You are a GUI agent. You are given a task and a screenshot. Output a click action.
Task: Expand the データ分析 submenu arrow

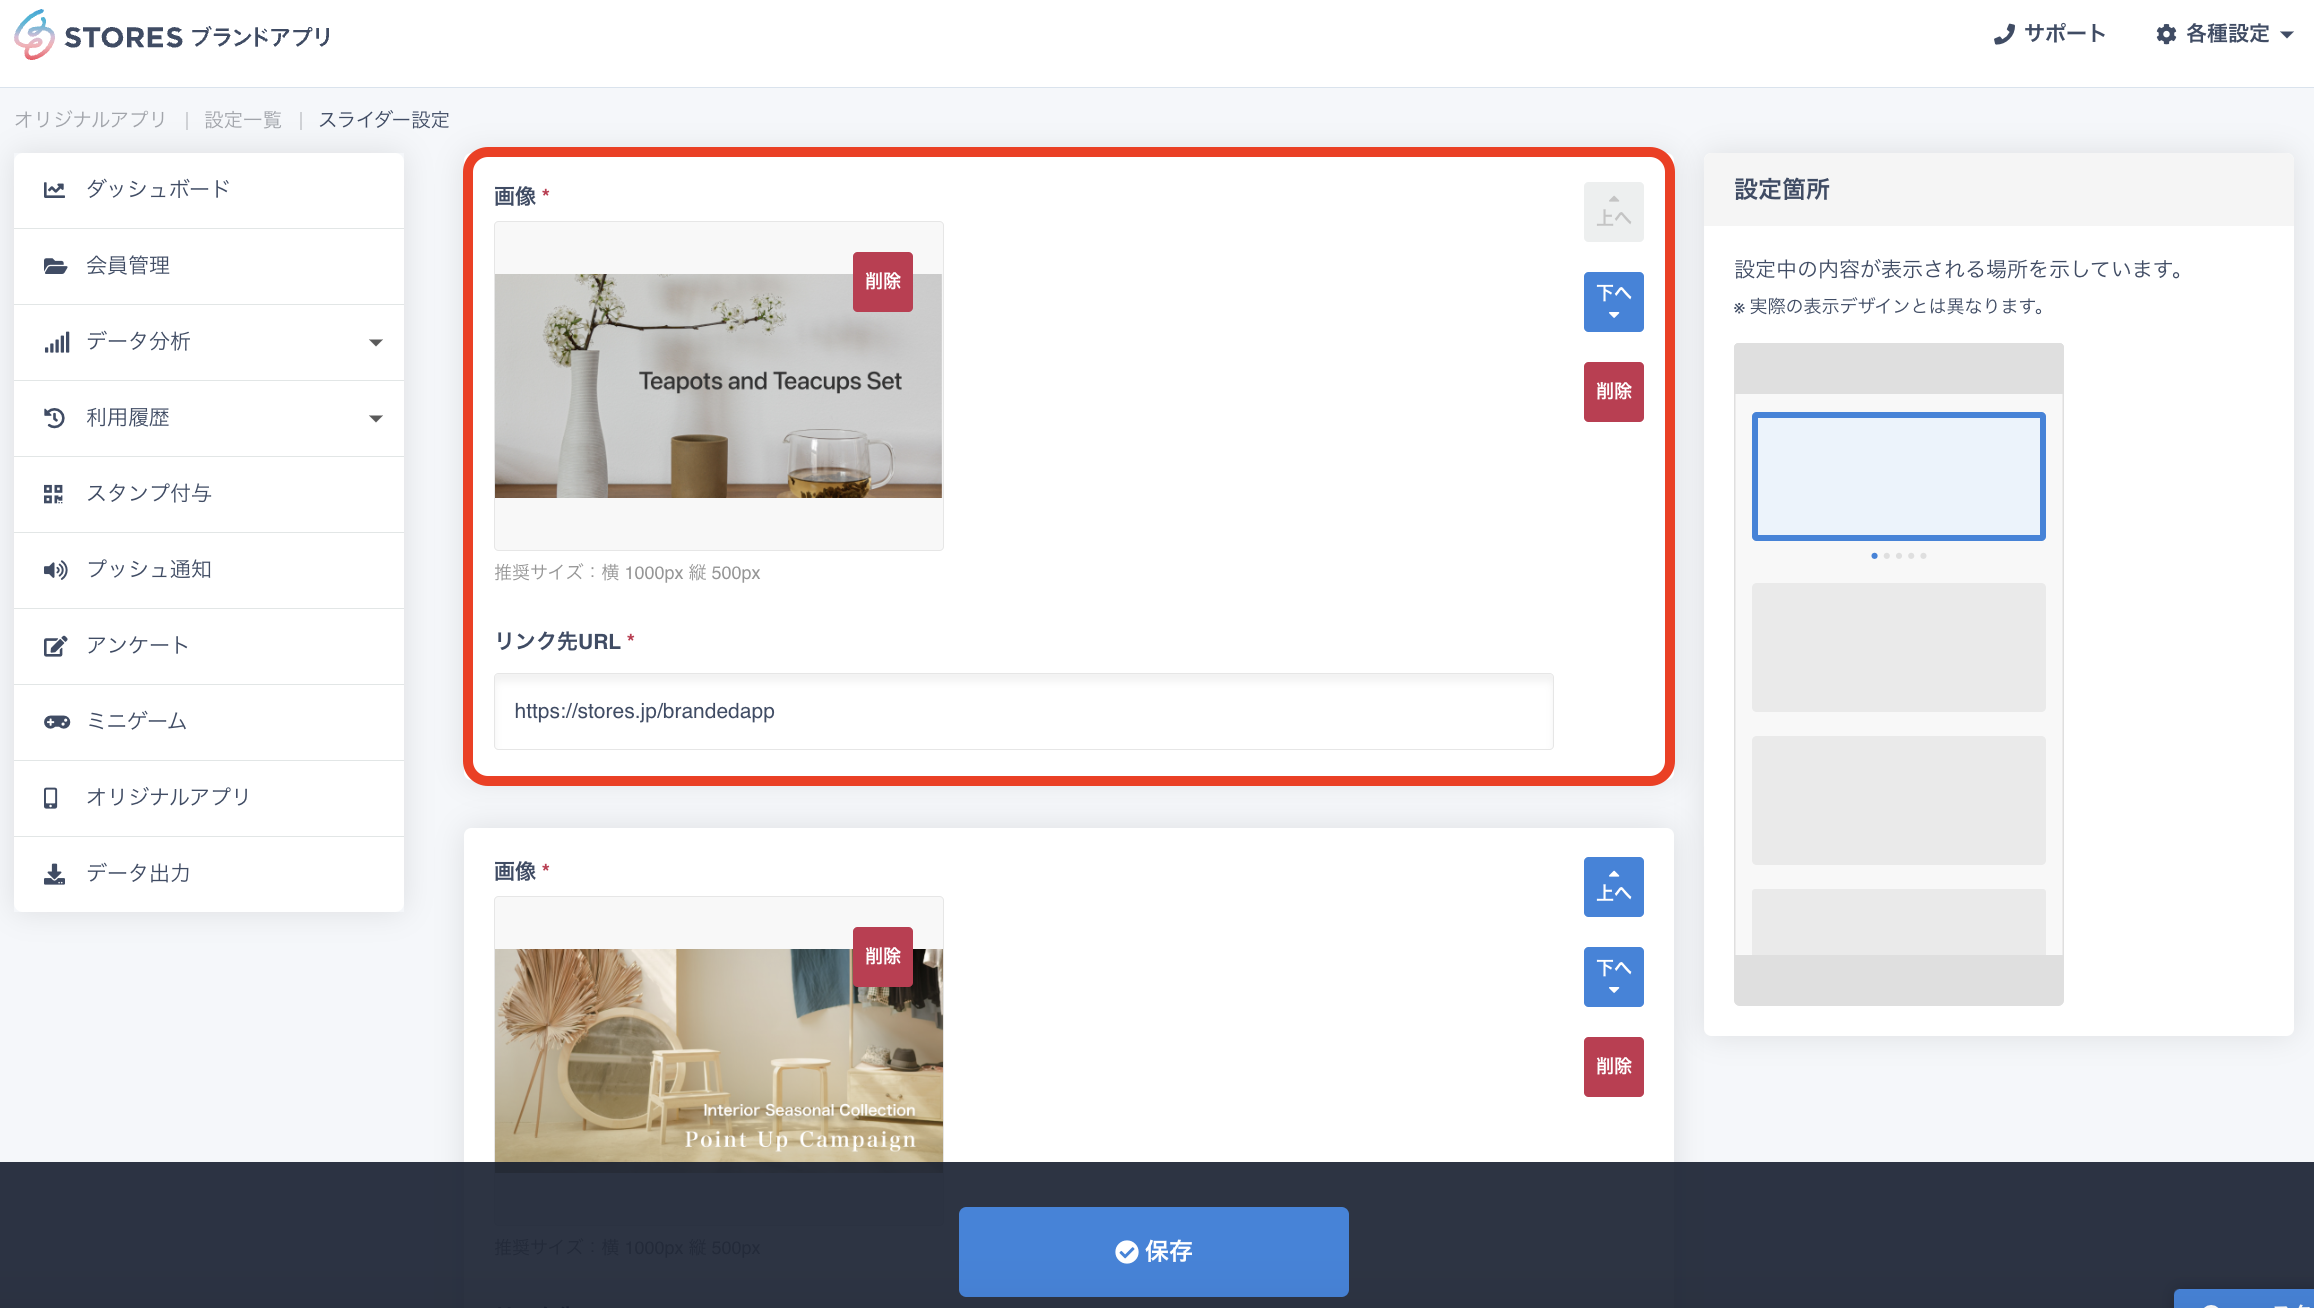pyautogui.click(x=376, y=343)
